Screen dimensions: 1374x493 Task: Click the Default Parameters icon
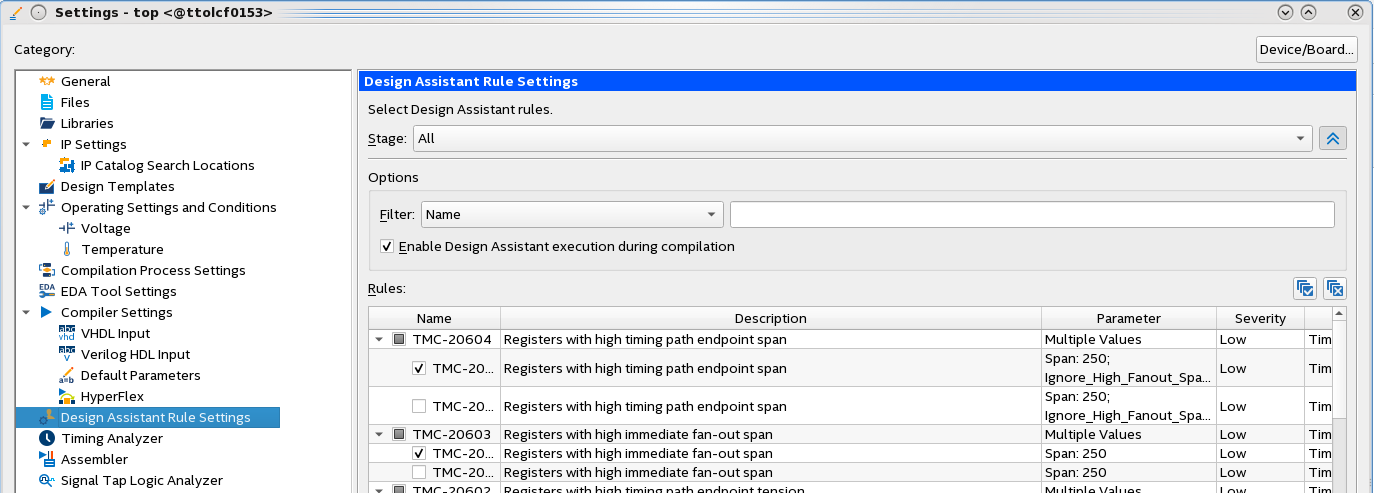pyautogui.click(x=67, y=375)
